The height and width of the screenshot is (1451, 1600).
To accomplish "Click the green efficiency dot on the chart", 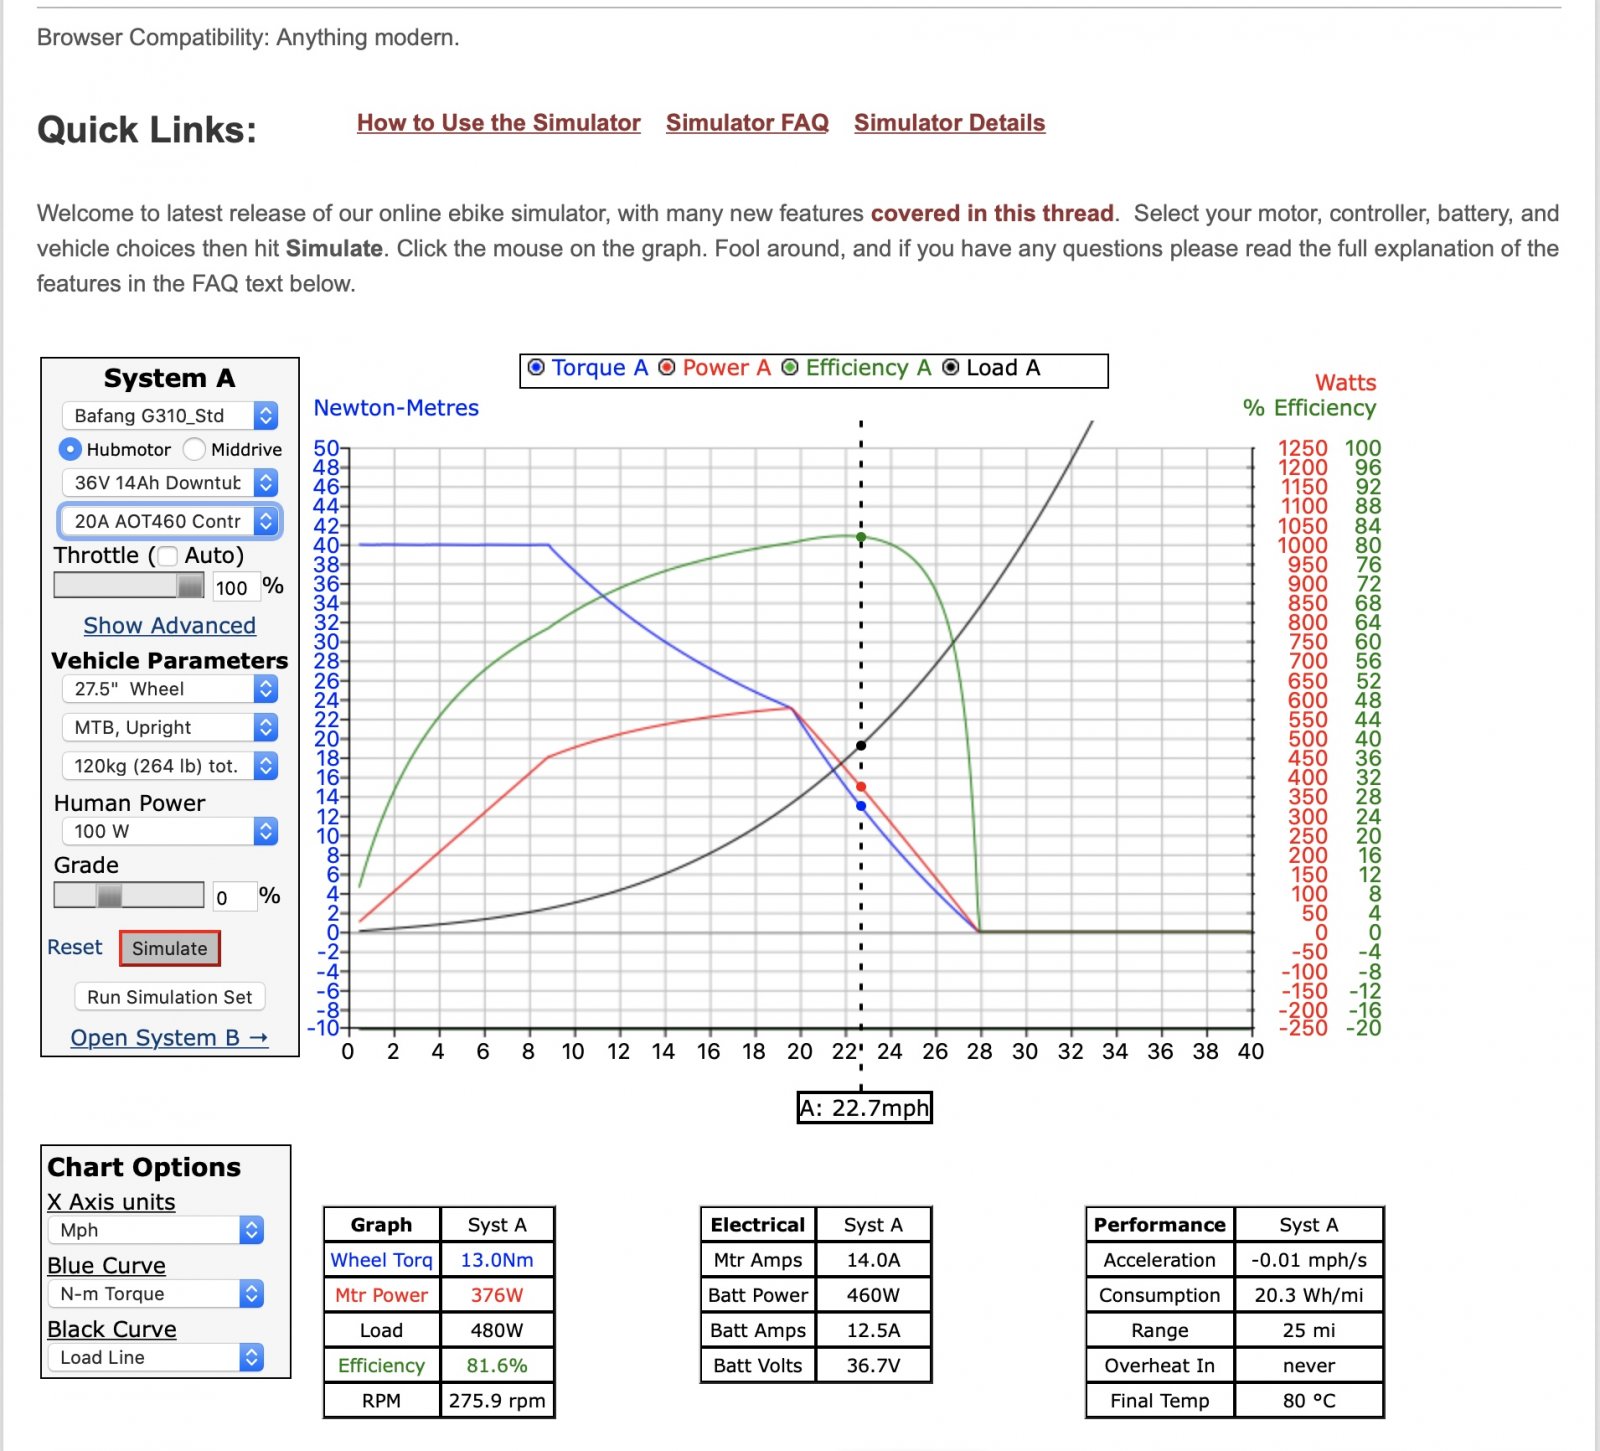I will point(861,537).
